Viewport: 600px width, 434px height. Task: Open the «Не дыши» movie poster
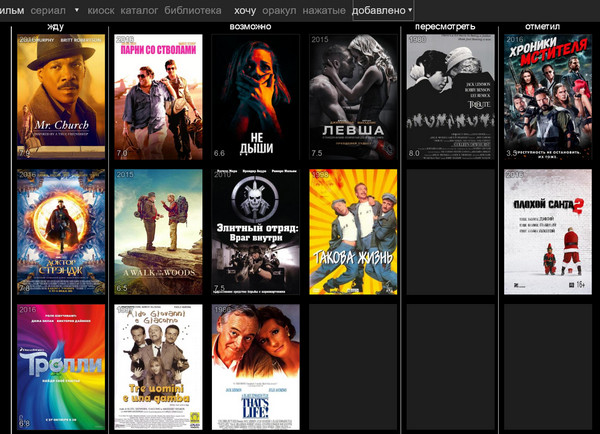click(x=255, y=97)
